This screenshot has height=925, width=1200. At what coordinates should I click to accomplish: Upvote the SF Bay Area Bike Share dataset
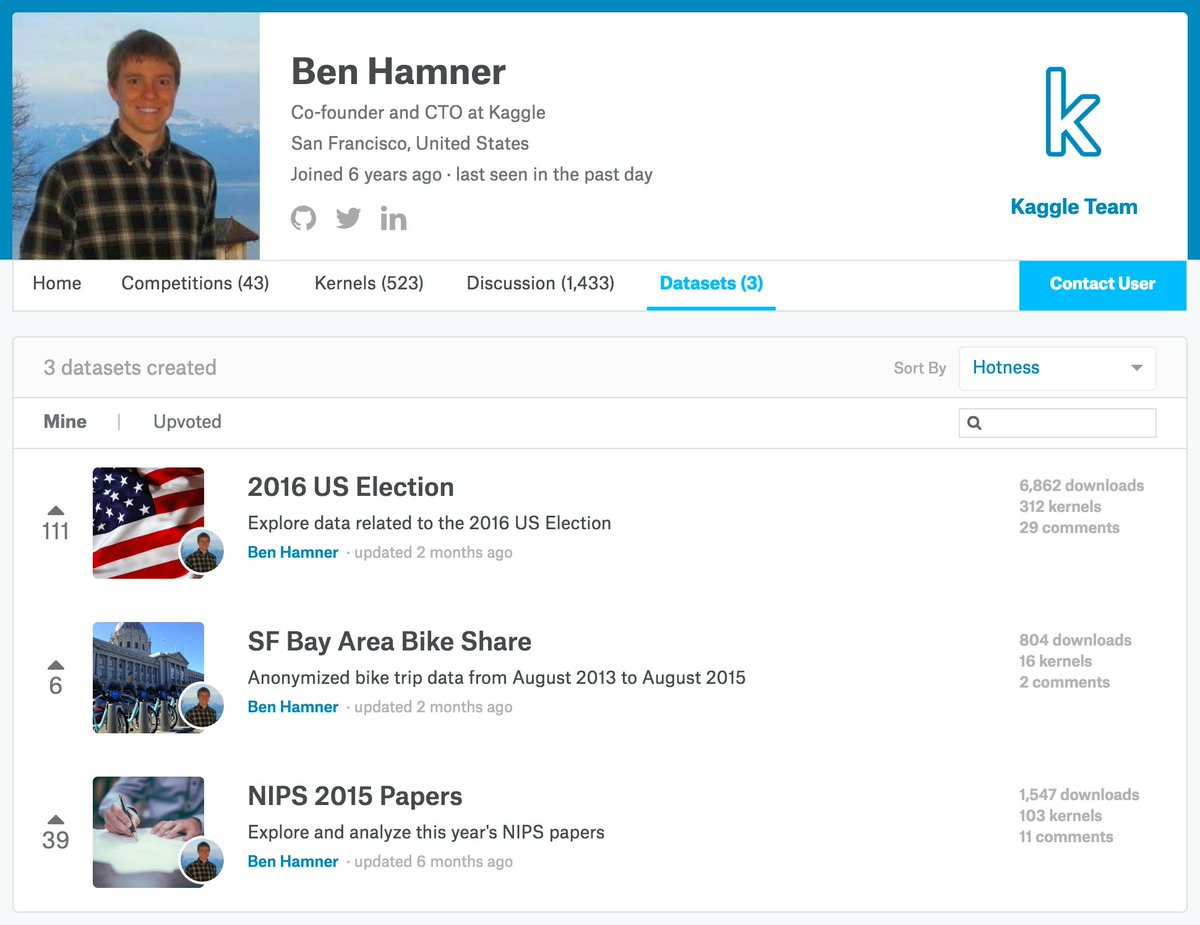[x=56, y=665]
